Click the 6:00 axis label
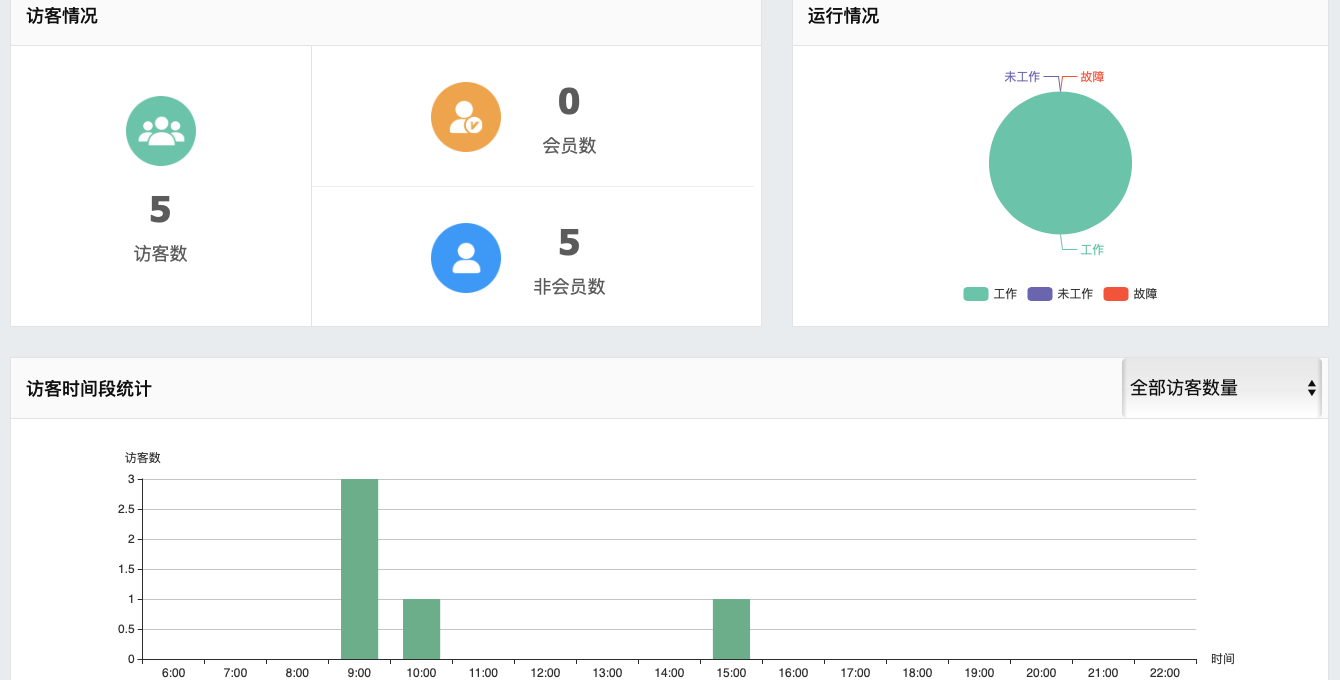 pos(173,673)
